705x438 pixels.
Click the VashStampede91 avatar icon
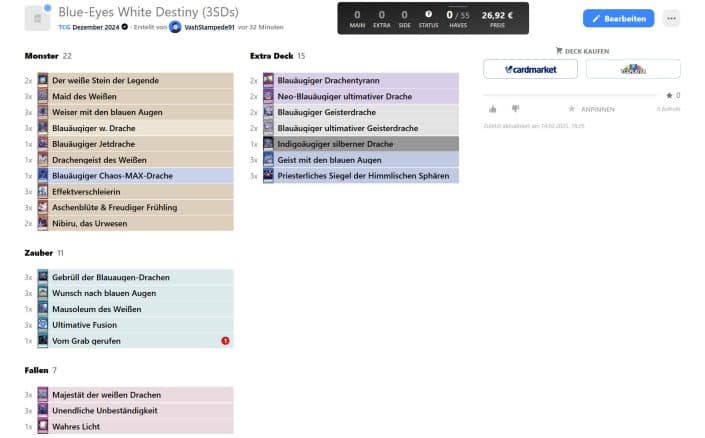(175, 27)
